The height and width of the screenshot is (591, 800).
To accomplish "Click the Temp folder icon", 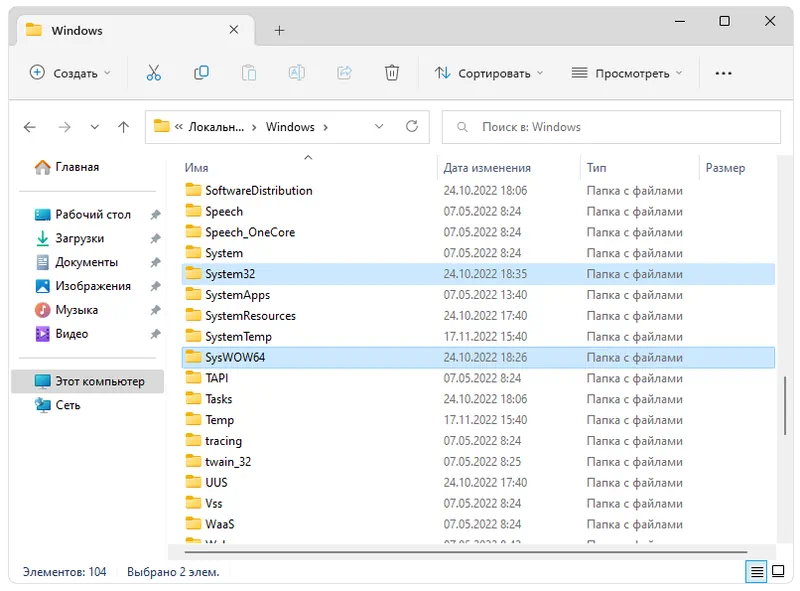I will click(193, 419).
